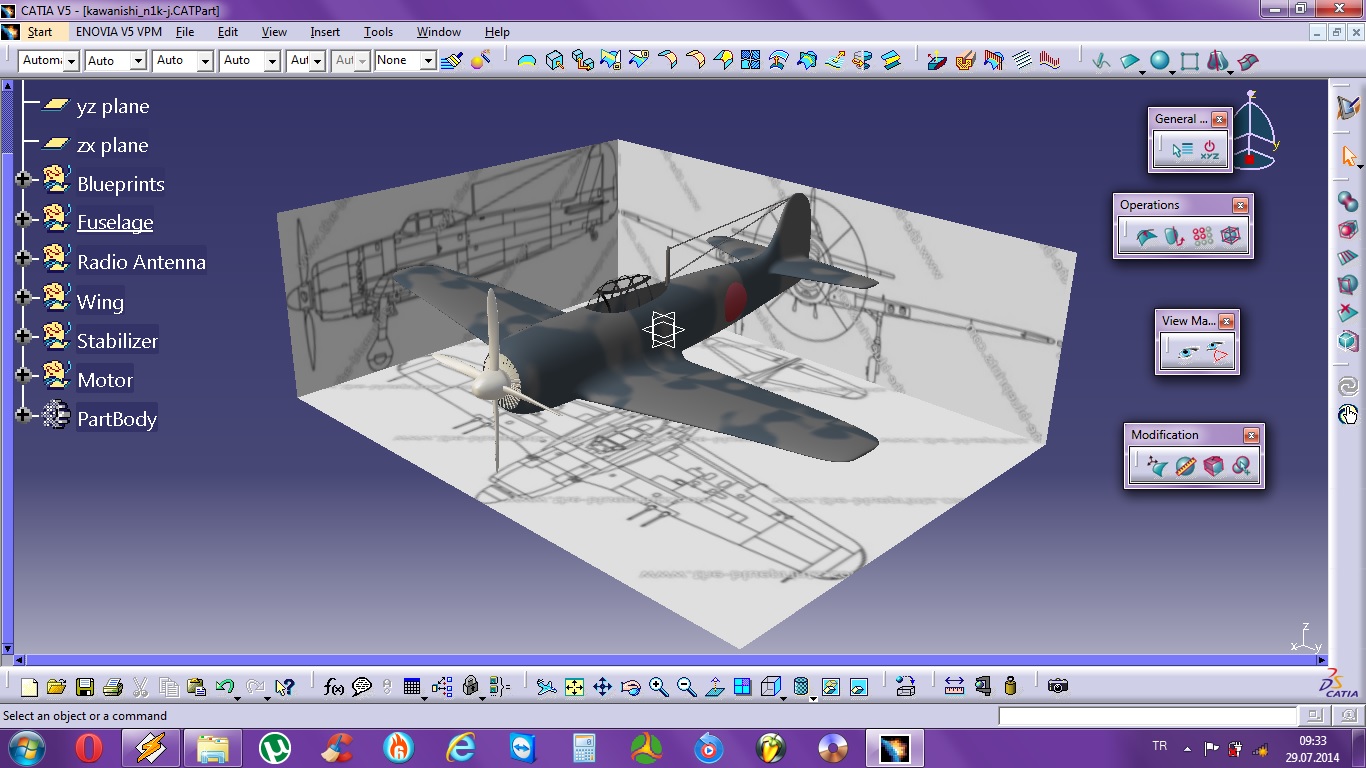Viewport: 1366px width, 768px height.
Task: Toggle the hand manipulation mode icon
Action: pos(1348,414)
